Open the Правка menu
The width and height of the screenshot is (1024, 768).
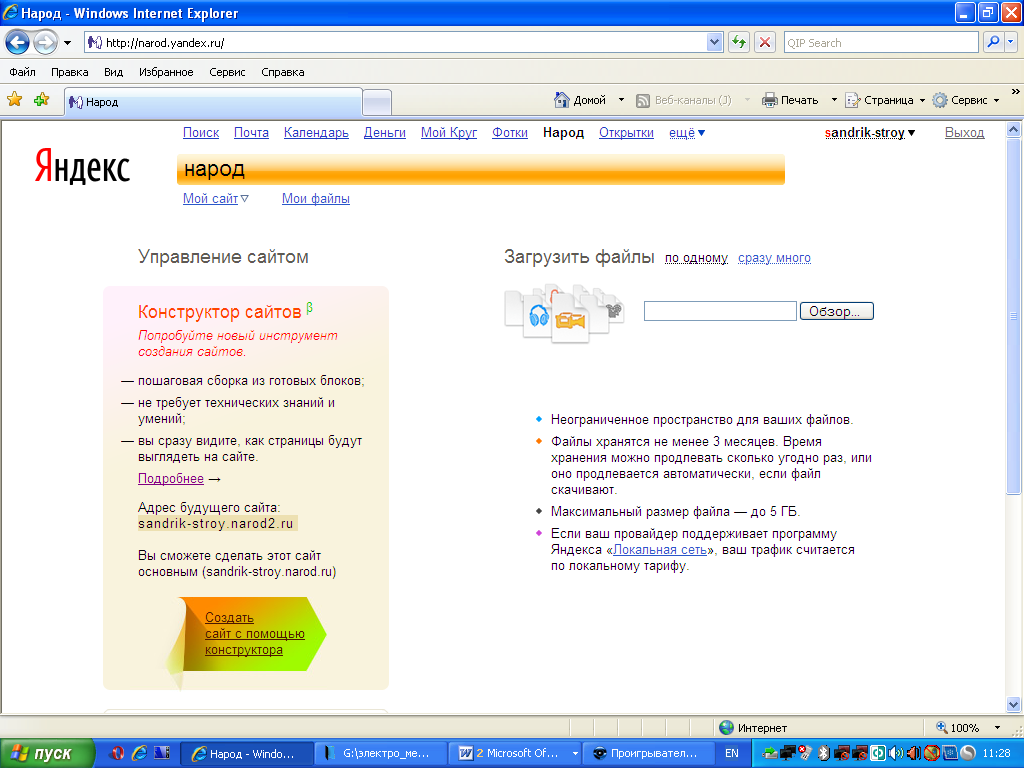coord(69,72)
